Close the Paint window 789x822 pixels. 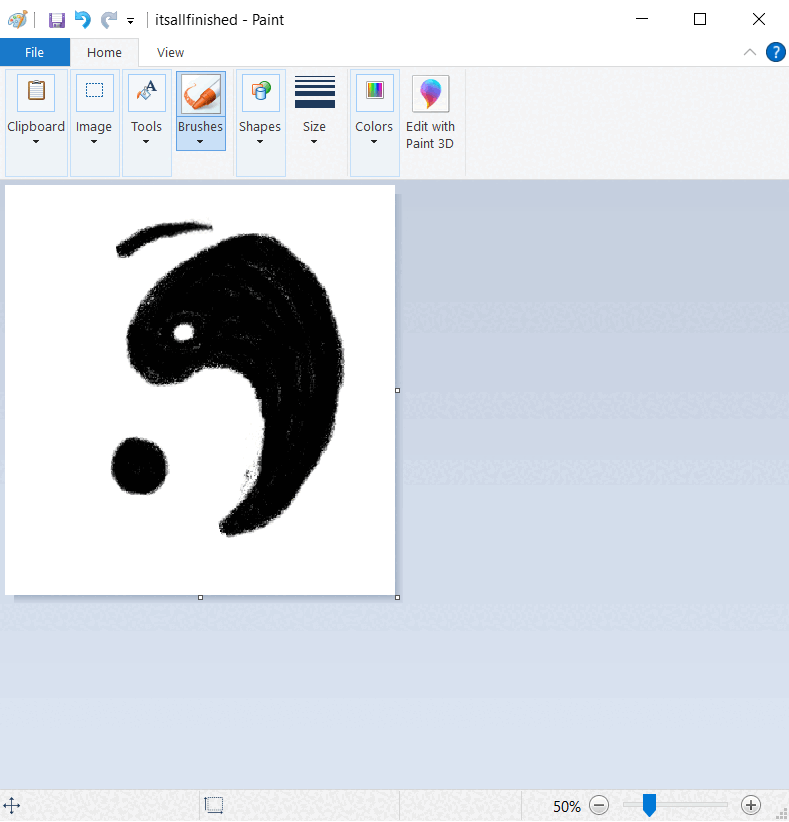point(759,19)
